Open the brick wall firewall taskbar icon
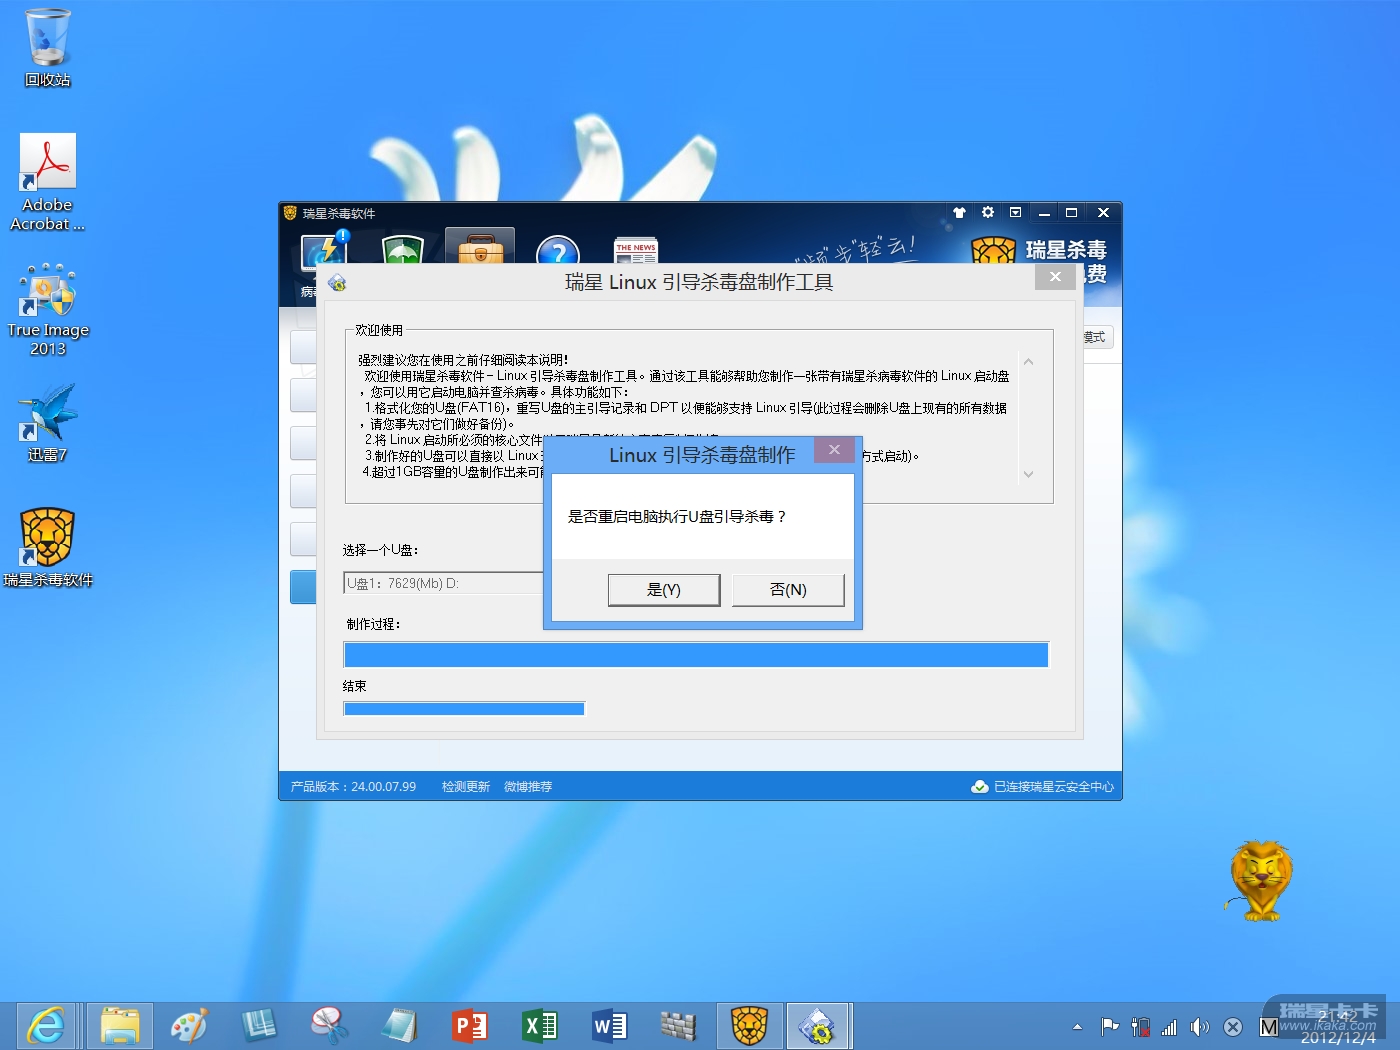Image resolution: width=1400 pixels, height=1050 pixels. pos(679,1026)
